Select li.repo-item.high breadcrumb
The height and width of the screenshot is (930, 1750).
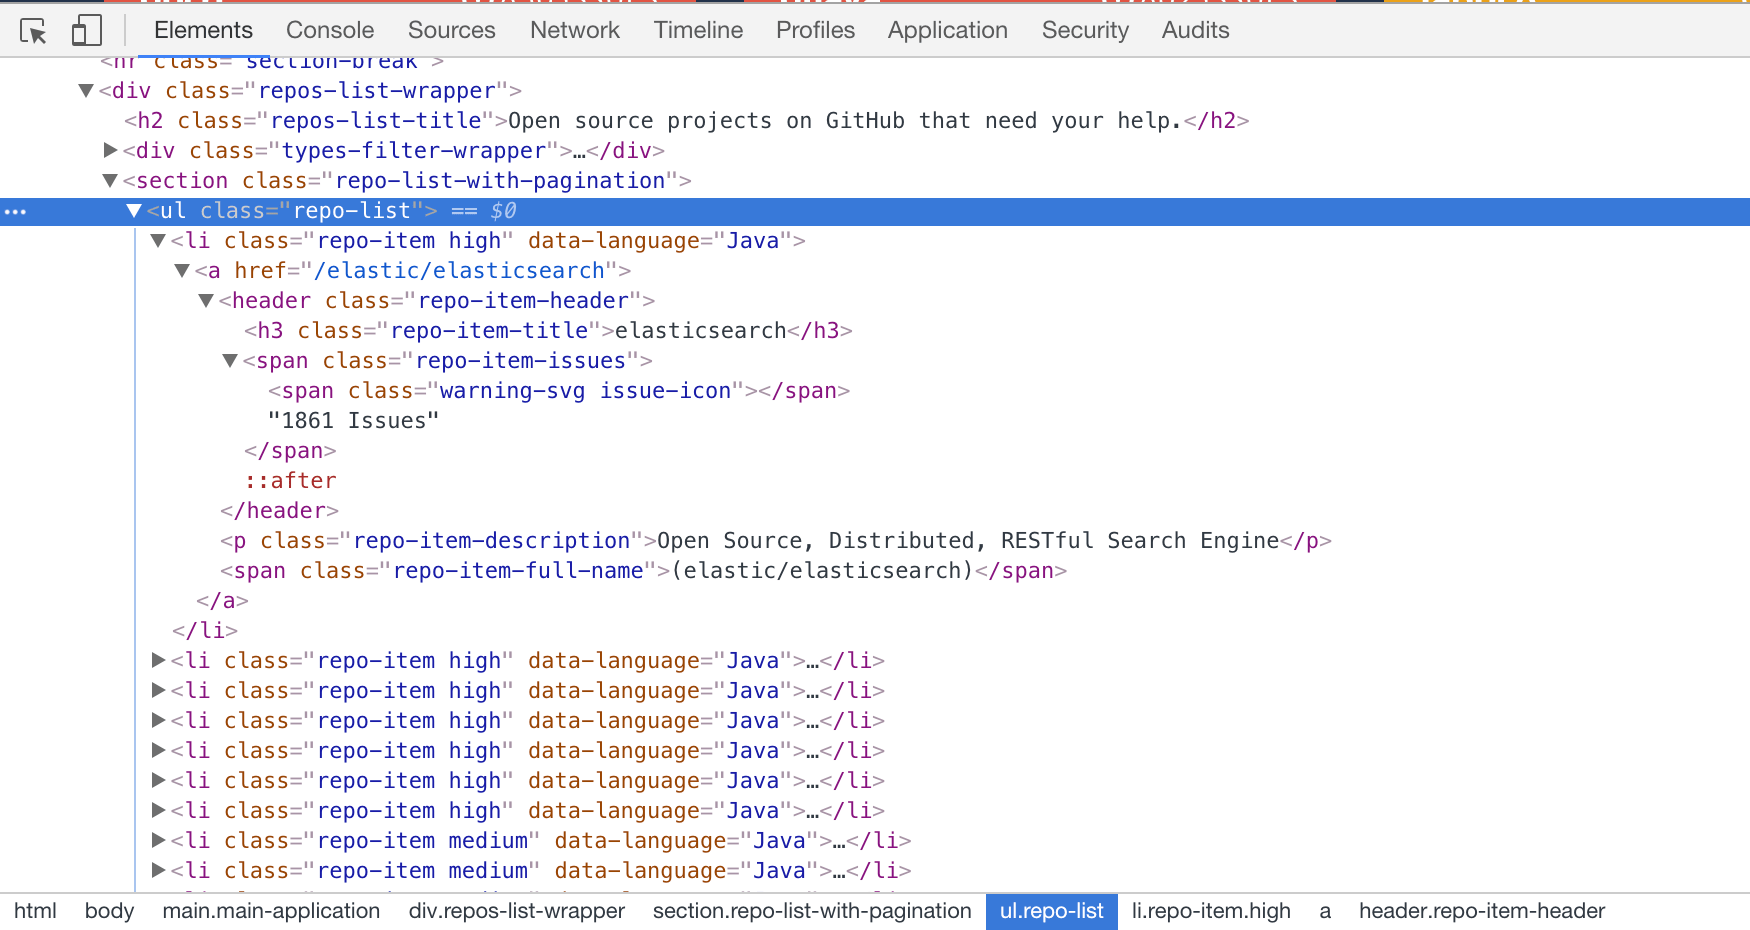(x=1211, y=911)
